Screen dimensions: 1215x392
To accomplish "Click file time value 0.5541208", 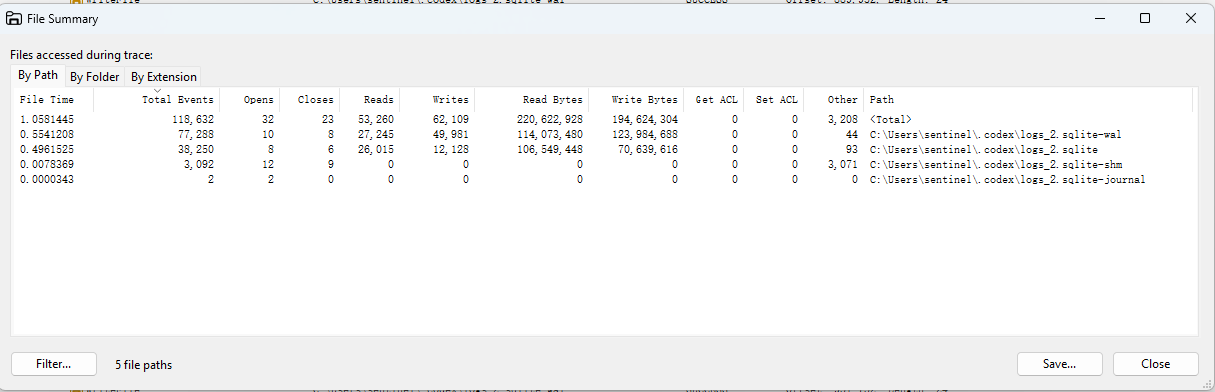I will 46,134.
